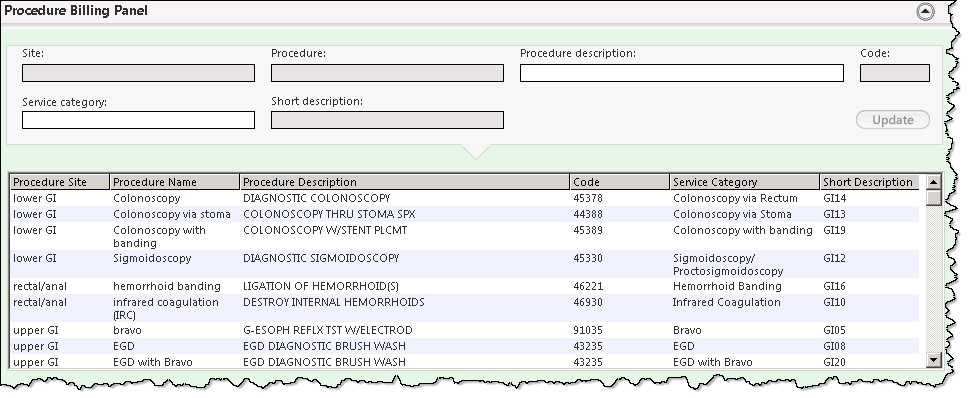Sort by Procedure Description column header
968x398 pixels.
[404, 182]
